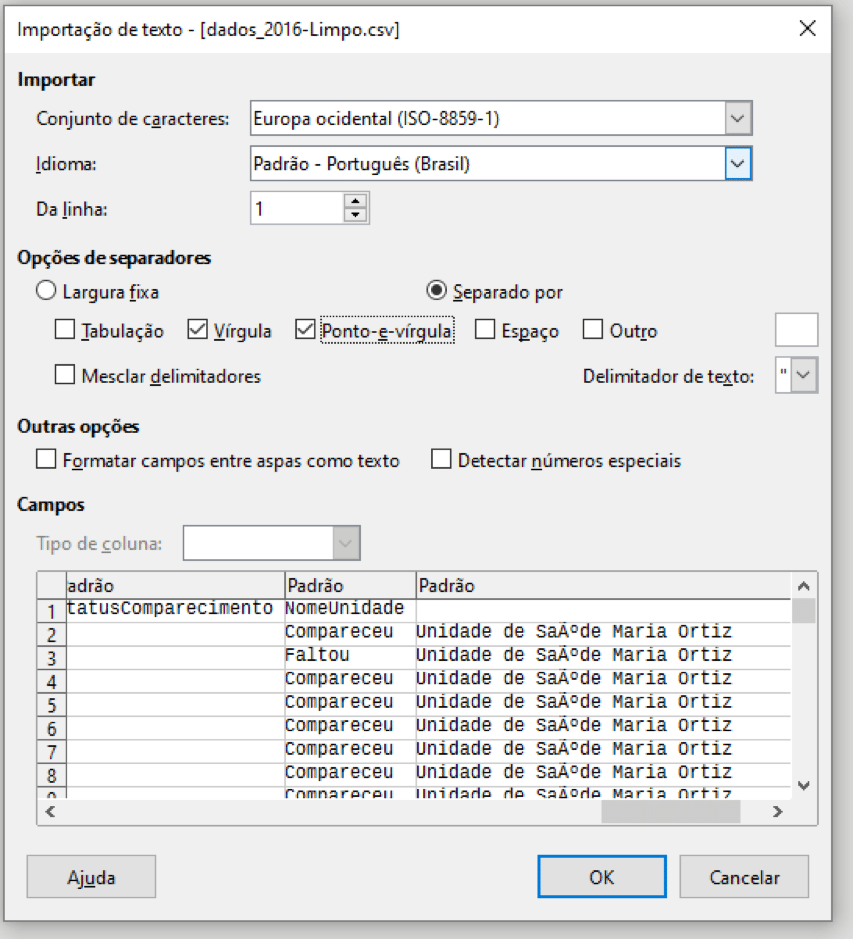Uncheck the Vírgula separator checkbox
853x939 pixels.
coord(197,330)
